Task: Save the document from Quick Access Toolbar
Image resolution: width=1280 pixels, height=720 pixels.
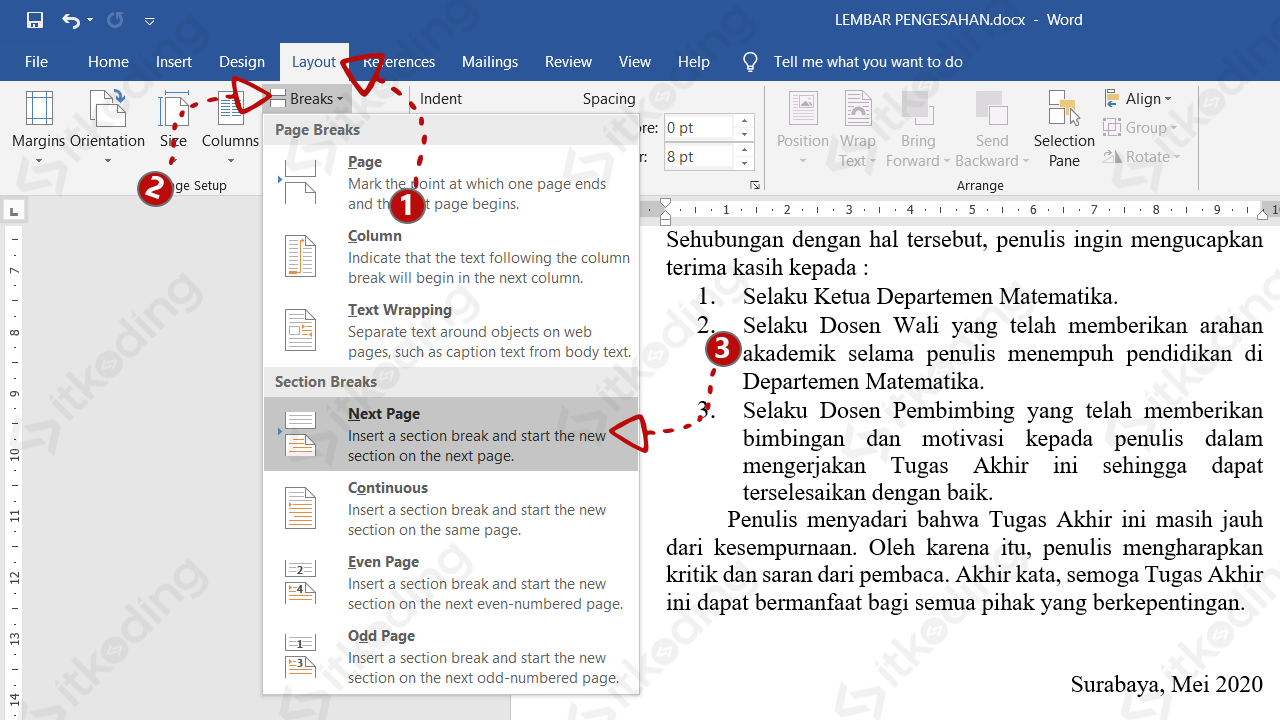Action: tap(35, 19)
